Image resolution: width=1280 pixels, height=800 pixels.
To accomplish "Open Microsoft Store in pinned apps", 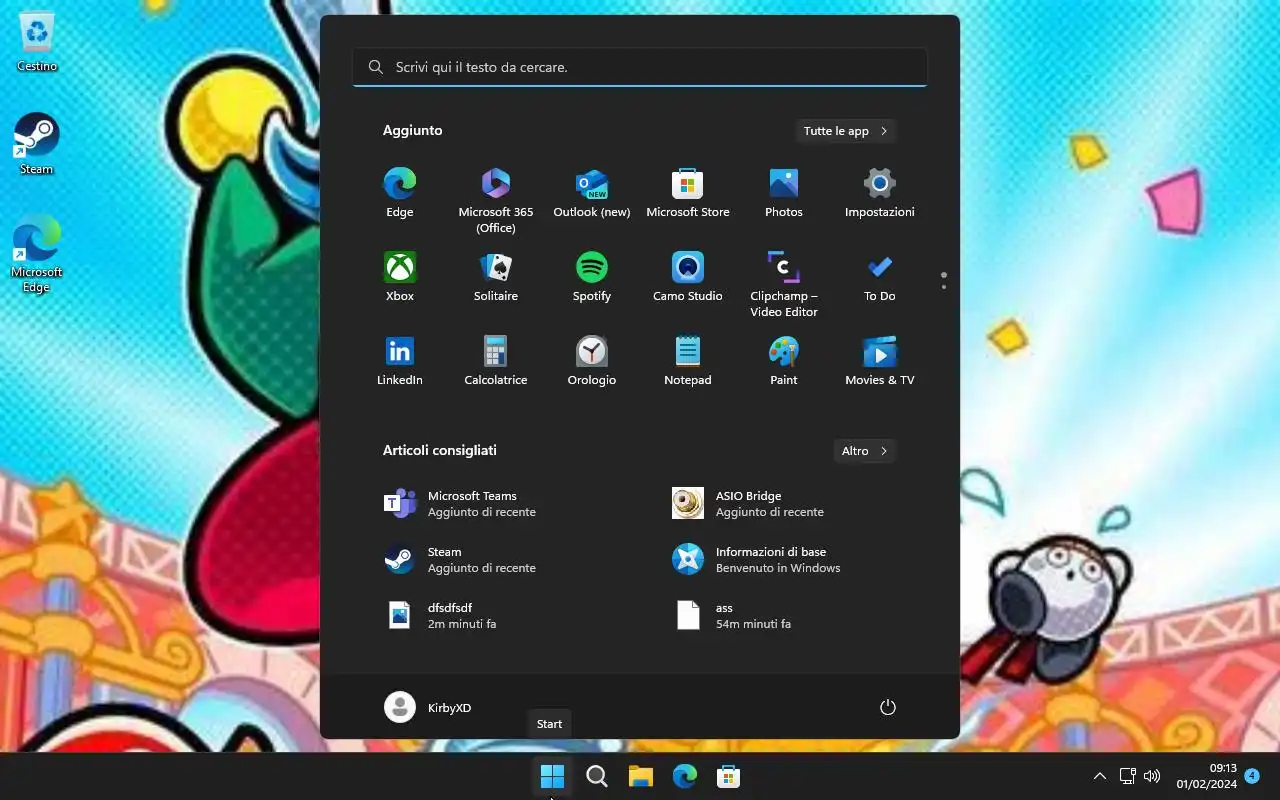I will tap(688, 193).
